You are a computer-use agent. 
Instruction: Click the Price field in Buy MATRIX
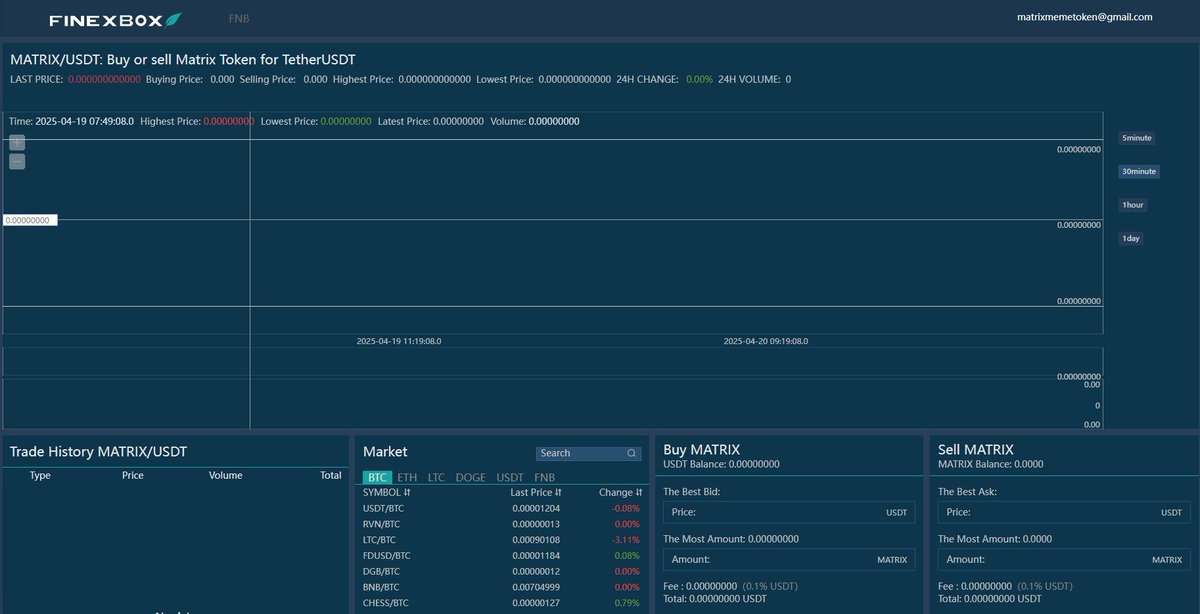point(790,511)
